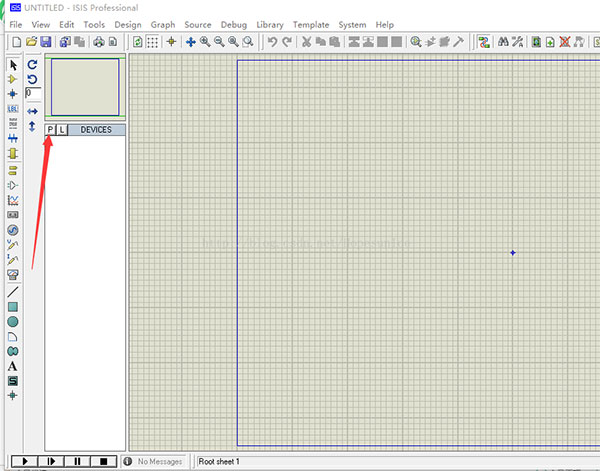
Task: Pause the running simulation
Action: point(77,461)
